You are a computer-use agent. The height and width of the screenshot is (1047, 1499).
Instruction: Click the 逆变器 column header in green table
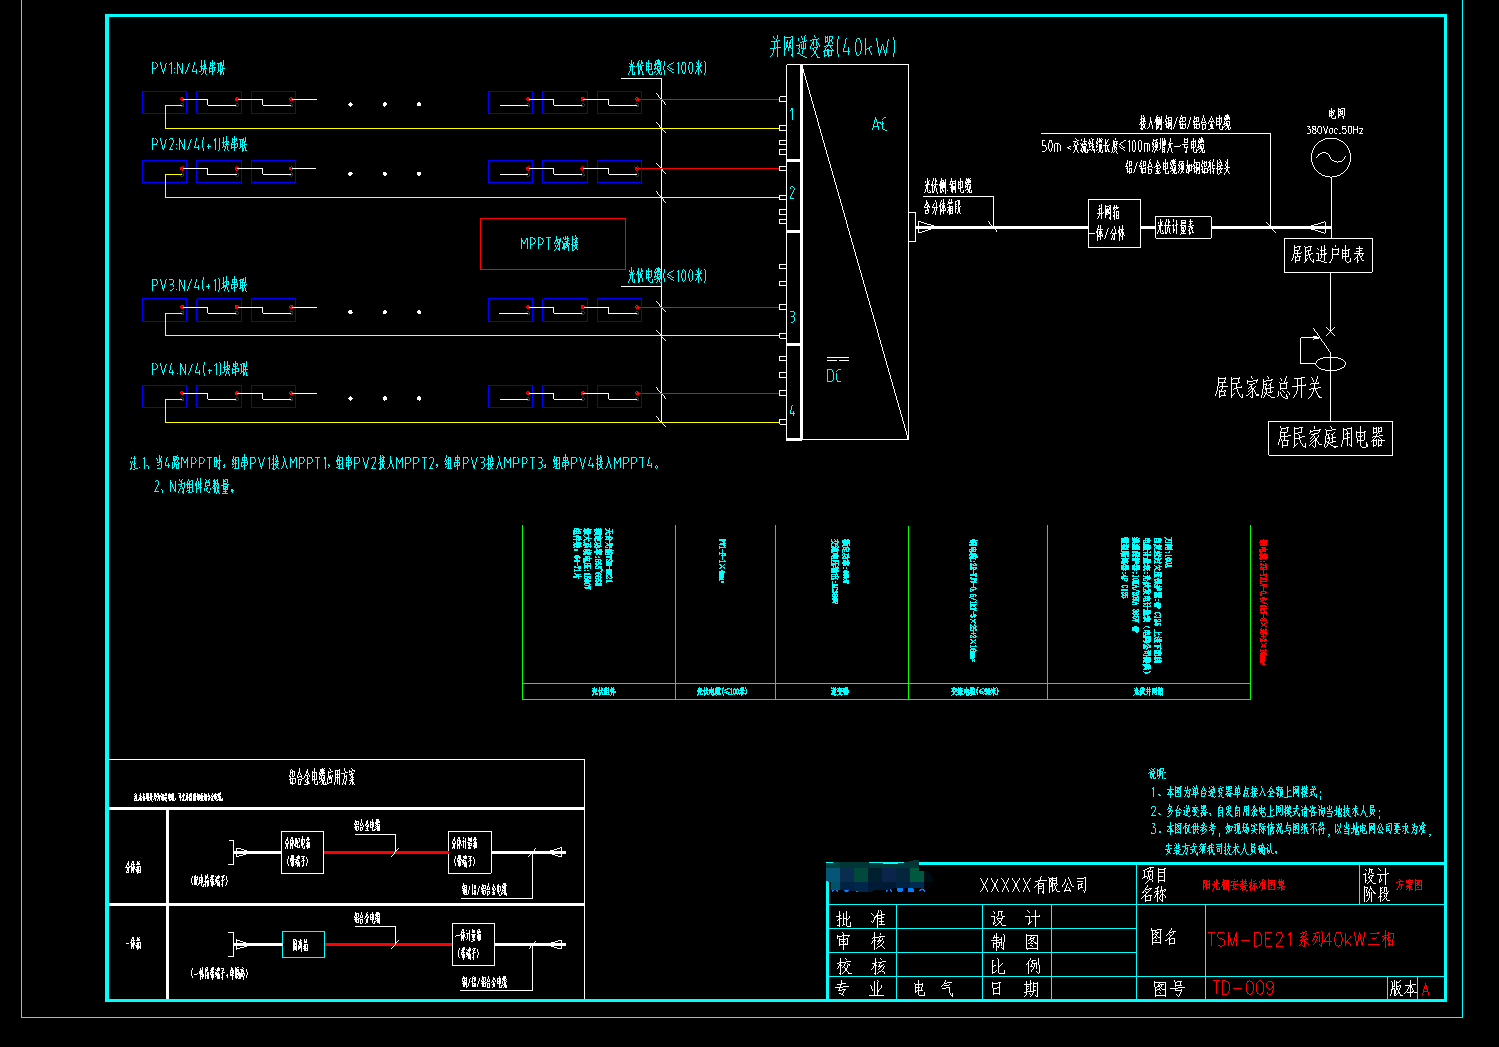click(x=840, y=691)
